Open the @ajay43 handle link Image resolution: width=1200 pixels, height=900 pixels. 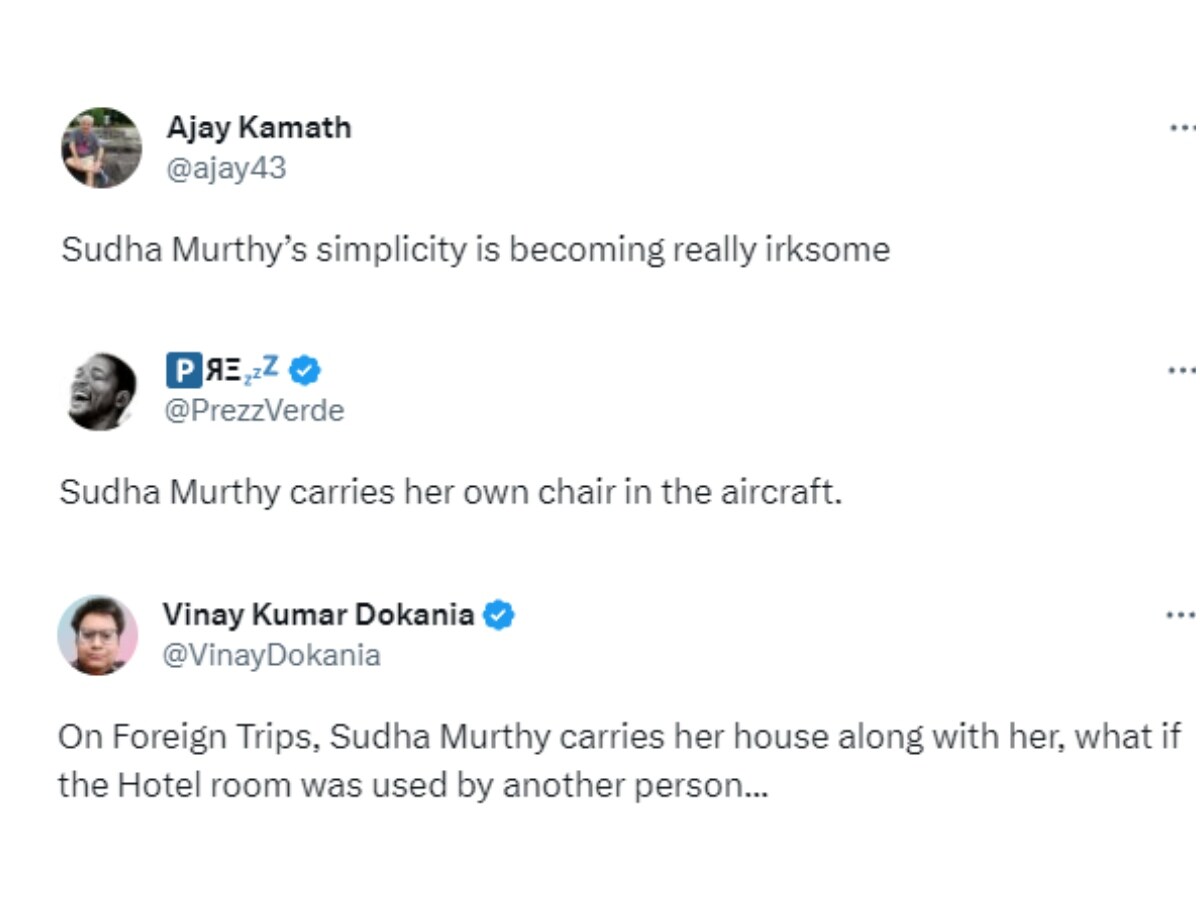pos(226,168)
